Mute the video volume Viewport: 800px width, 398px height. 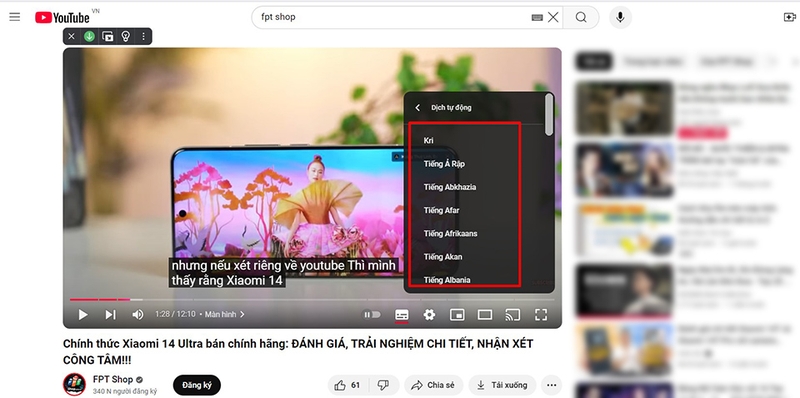(x=138, y=315)
